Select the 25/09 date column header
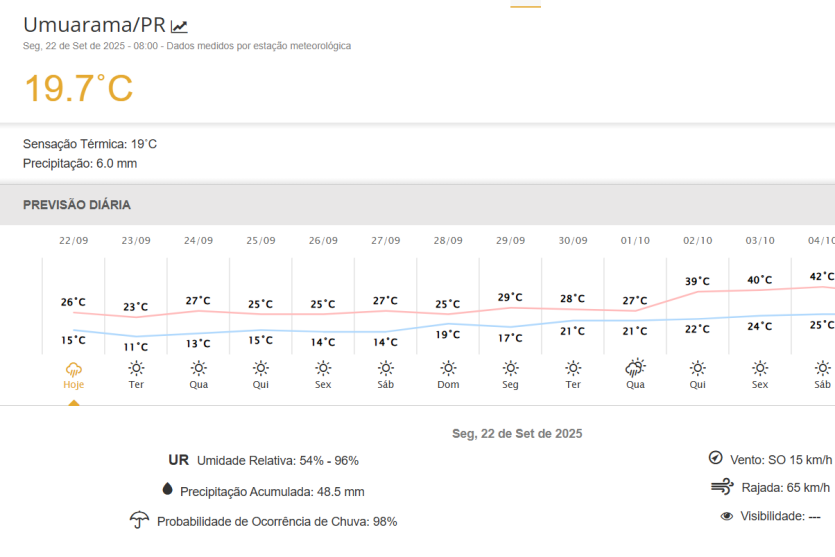The image size is (835, 557). (261, 241)
